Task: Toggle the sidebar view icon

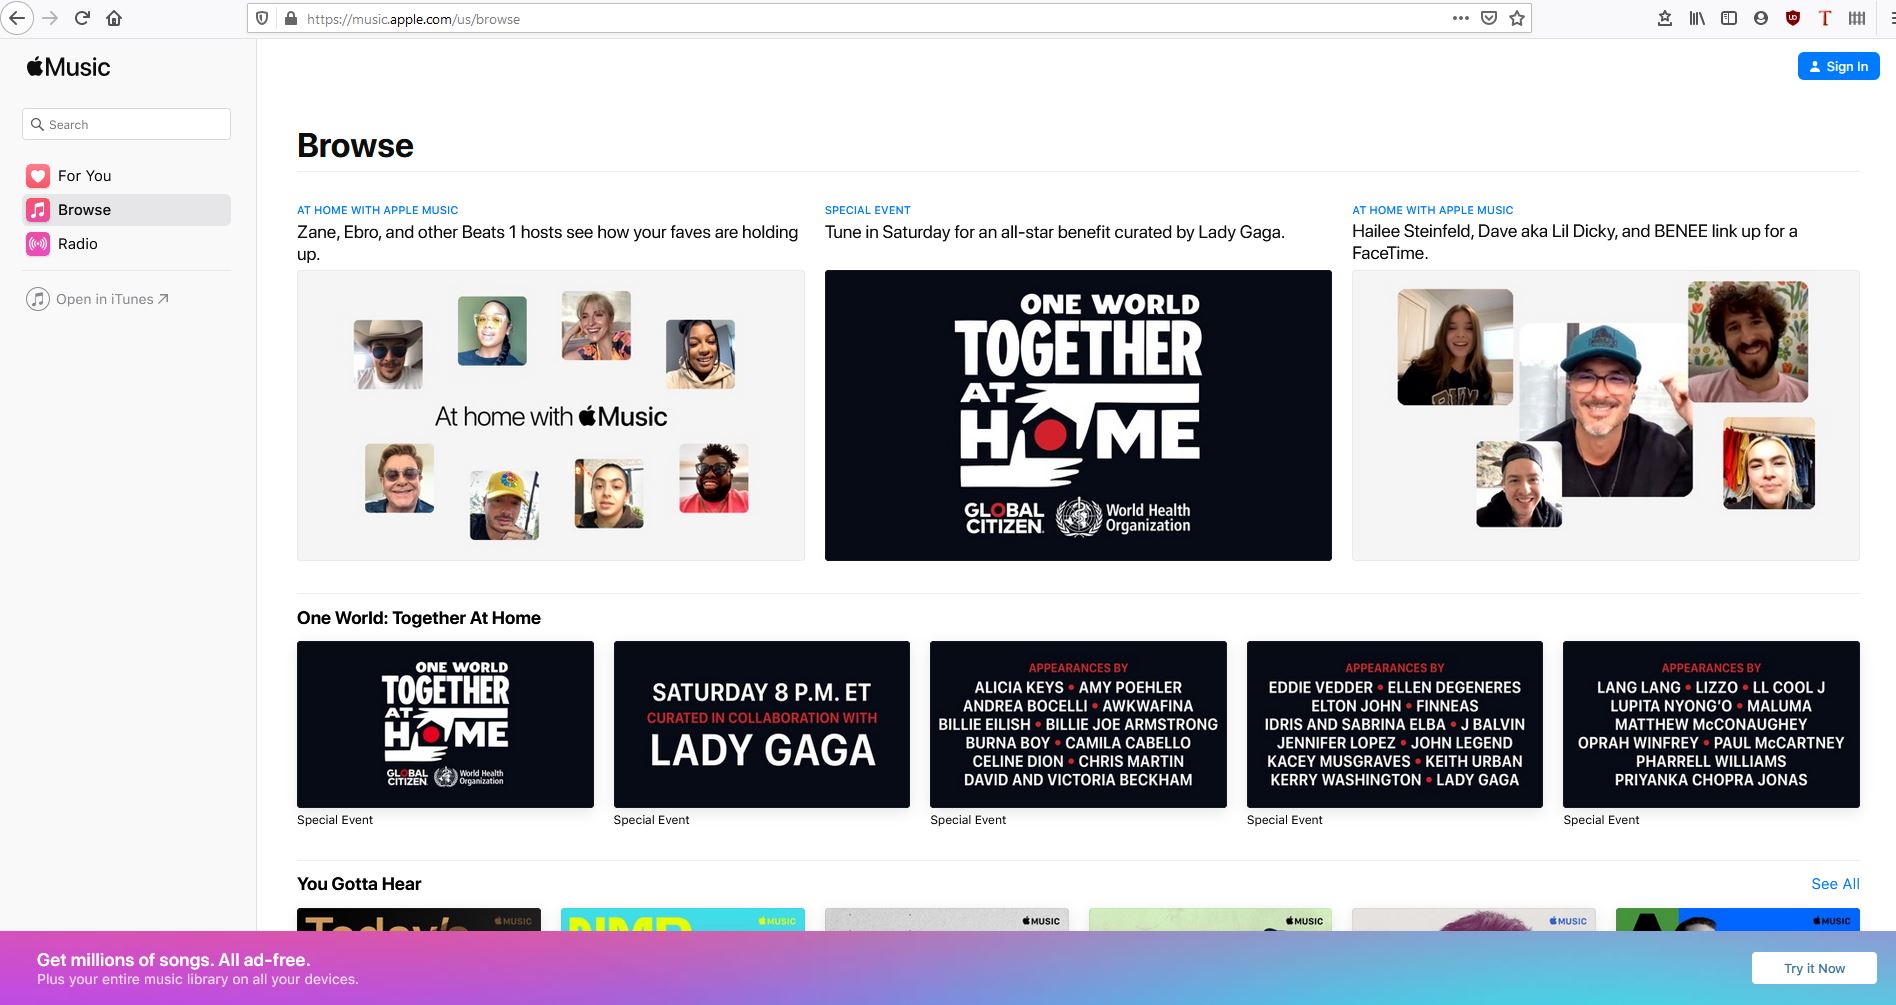Action: pos(1729,18)
